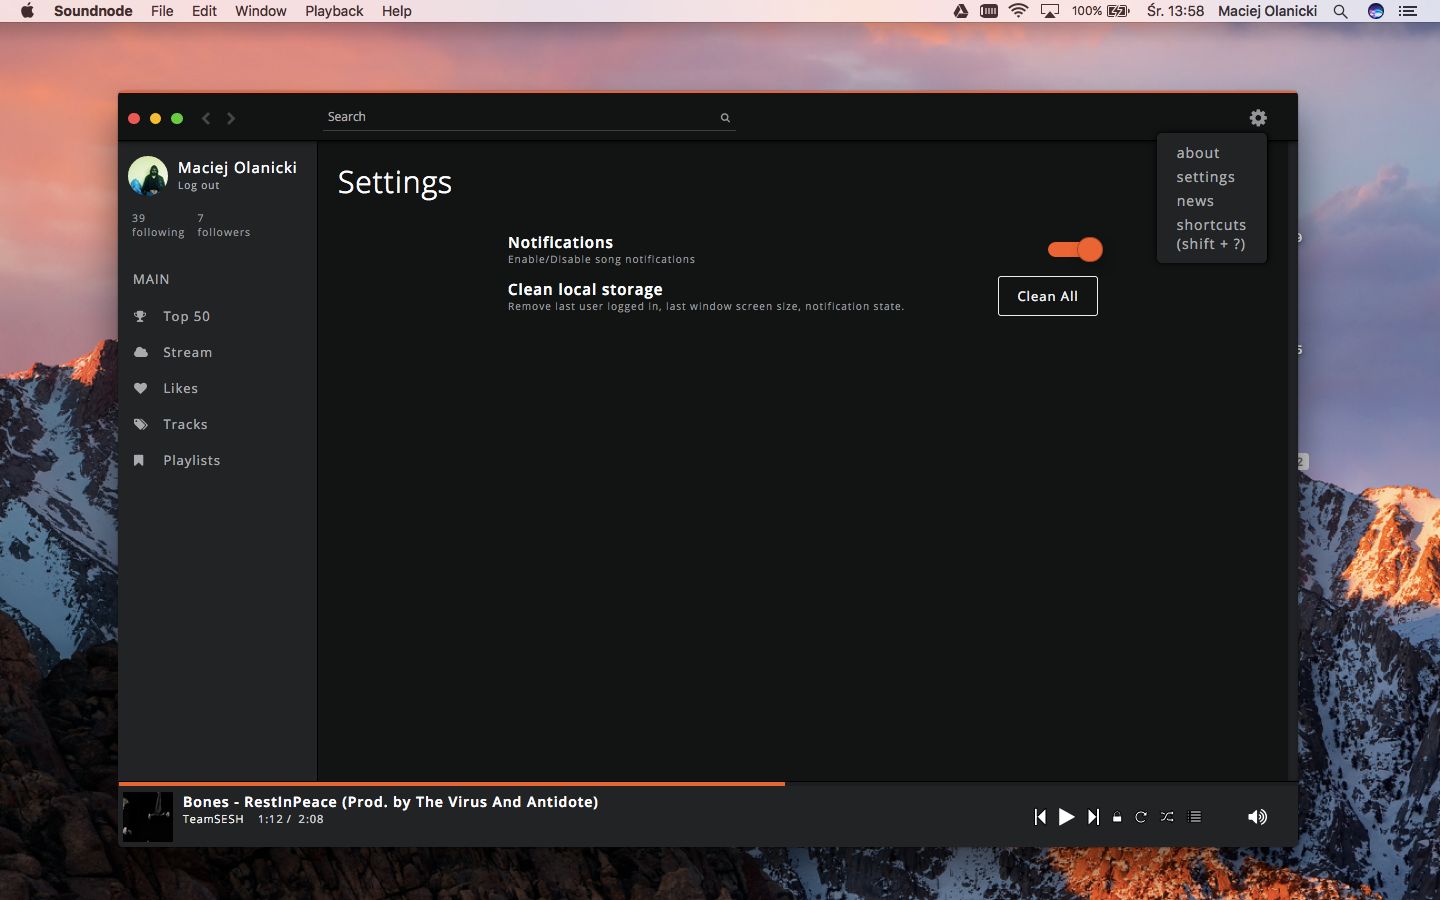The height and width of the screenshot is (900, 1440).
Task: Click the Log out link
Action: (x=198, y=185)
